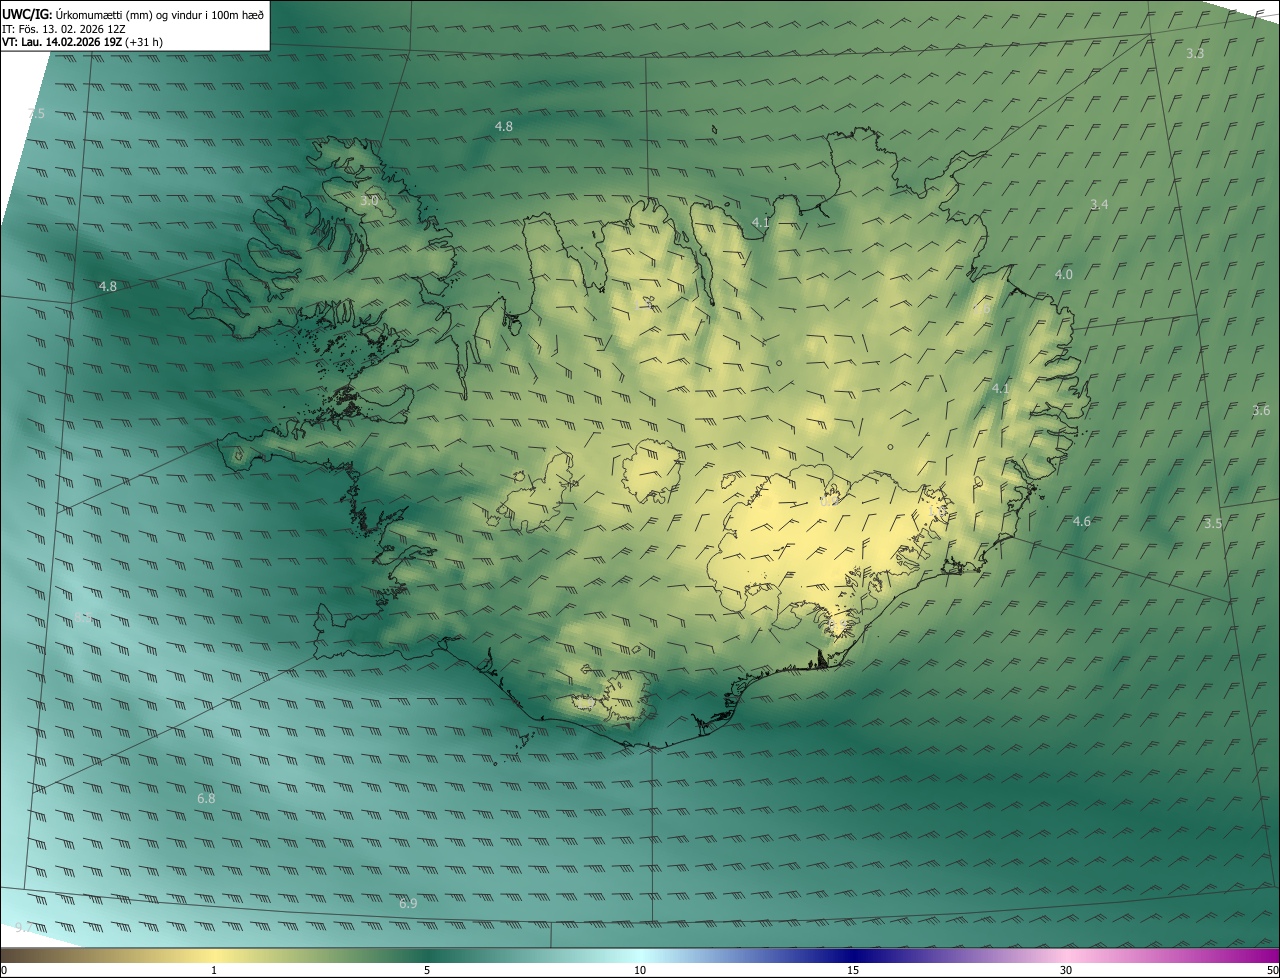The width and height of the screenshot is (1280, 978).
Task: Click the 10 tick label on color scale
Action: [x=640, y=970]
